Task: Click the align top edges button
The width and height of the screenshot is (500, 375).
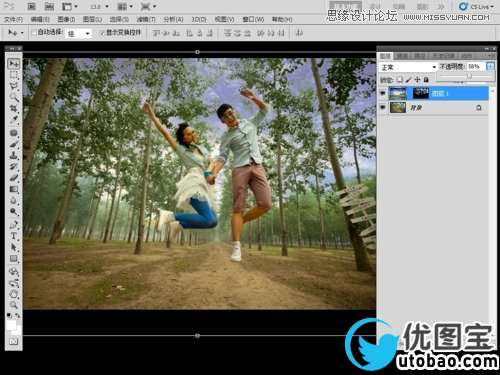Action: point(156,33)
